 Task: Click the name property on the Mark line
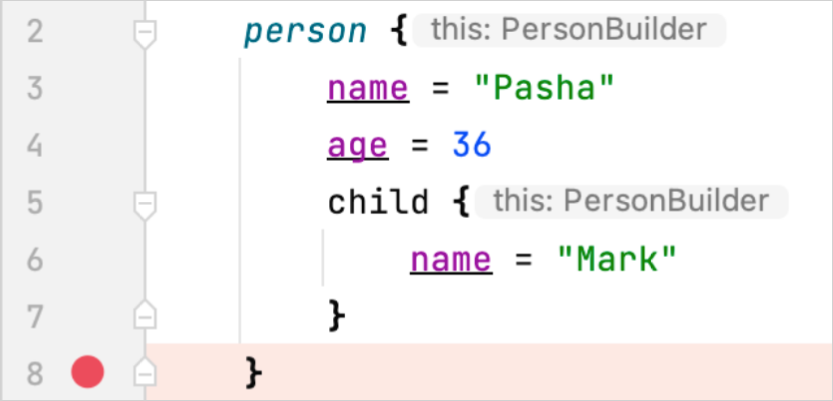450,261
